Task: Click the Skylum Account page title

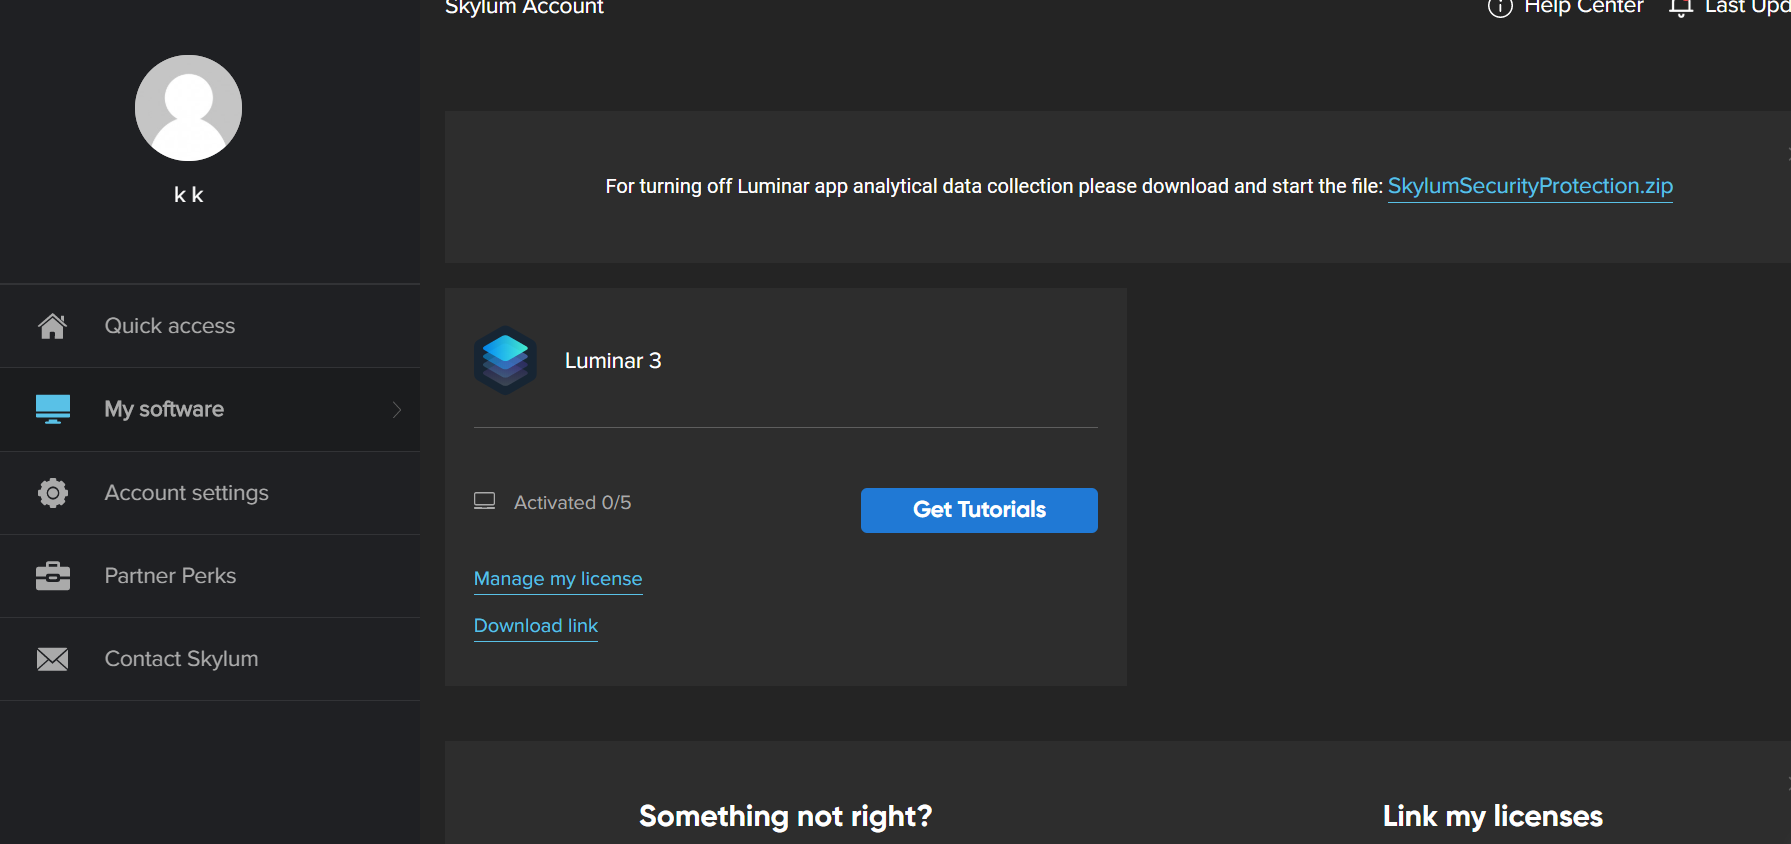Action: pos(524,8)
